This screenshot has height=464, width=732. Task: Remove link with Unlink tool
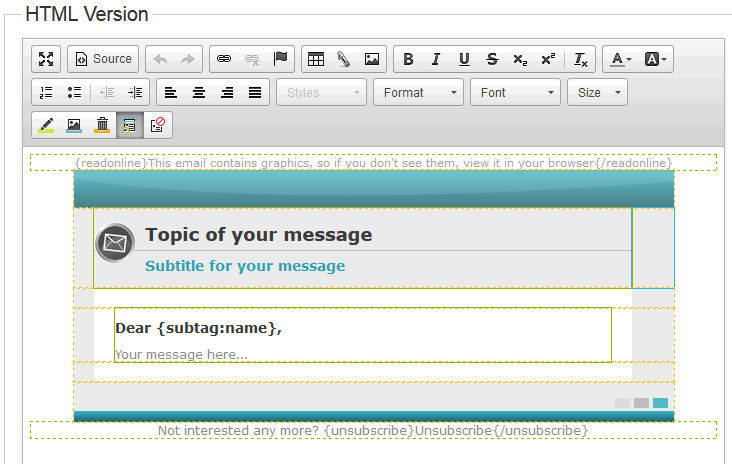(x=252, y=59)
